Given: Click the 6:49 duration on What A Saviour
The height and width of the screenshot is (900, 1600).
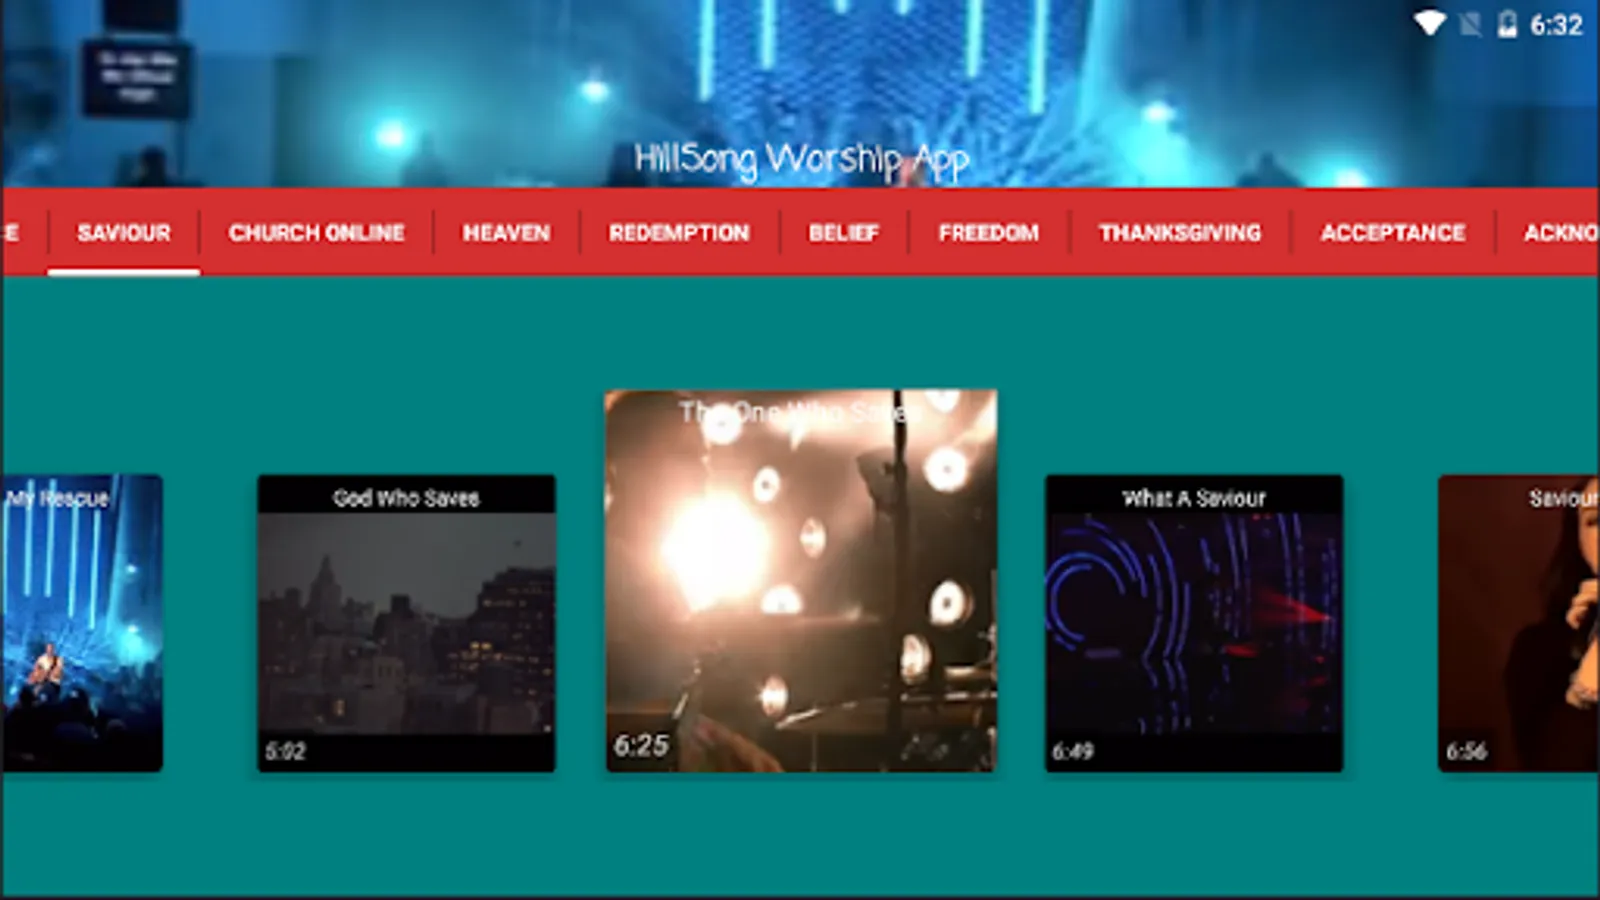Looking at the screenshot, I should coord(1073,751).
